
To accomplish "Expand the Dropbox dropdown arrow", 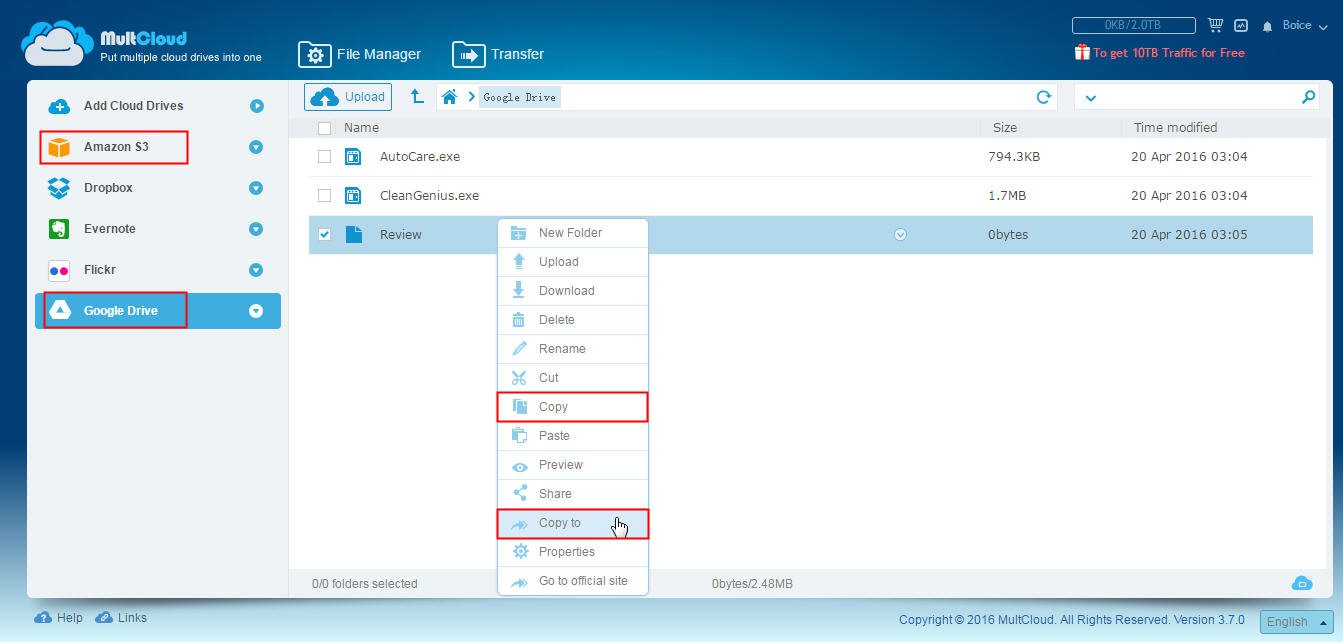I will [x=256, y=188].
